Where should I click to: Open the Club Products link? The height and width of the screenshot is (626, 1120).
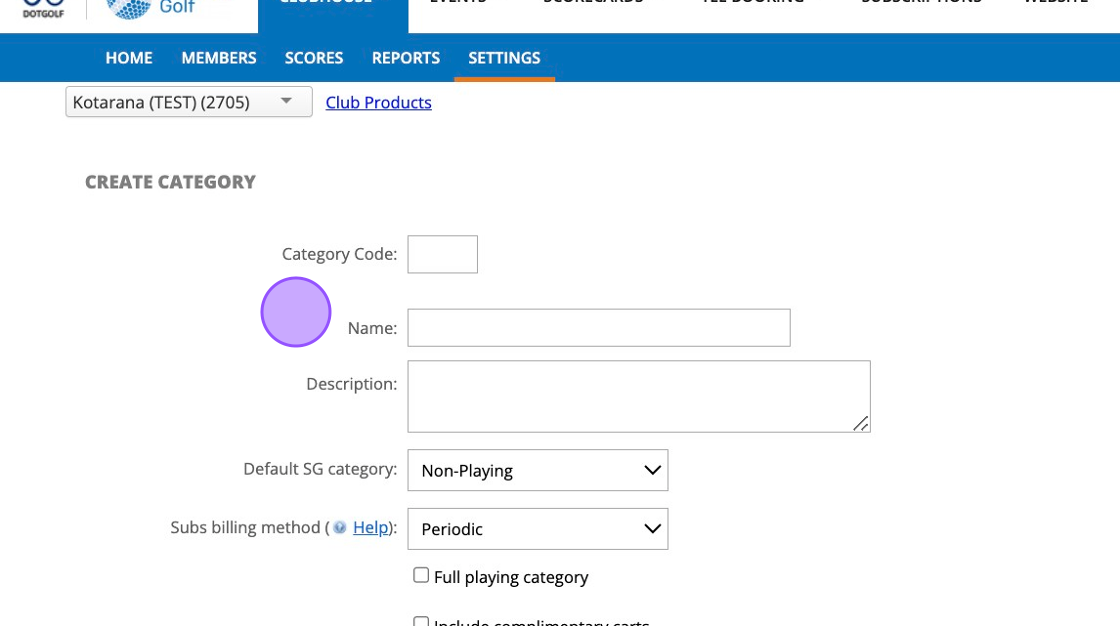click(x=378, y=103)
